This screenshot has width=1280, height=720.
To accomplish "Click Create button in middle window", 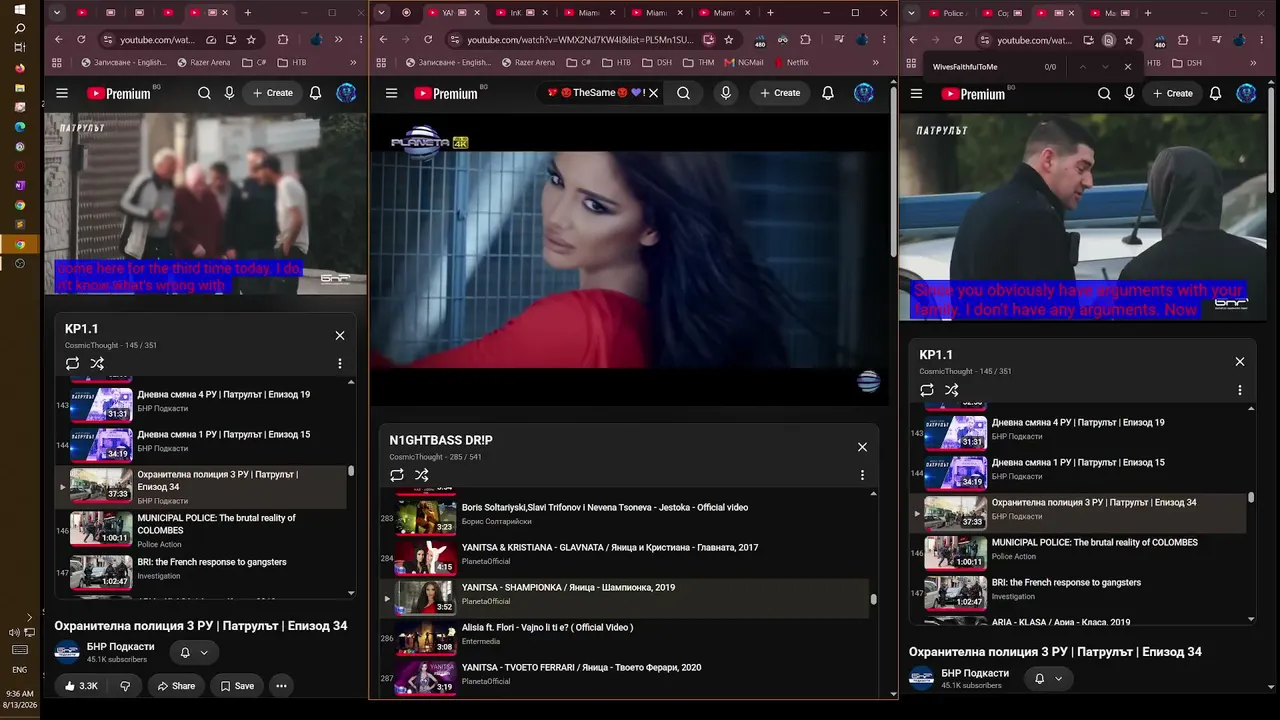I will click(780, 93).
